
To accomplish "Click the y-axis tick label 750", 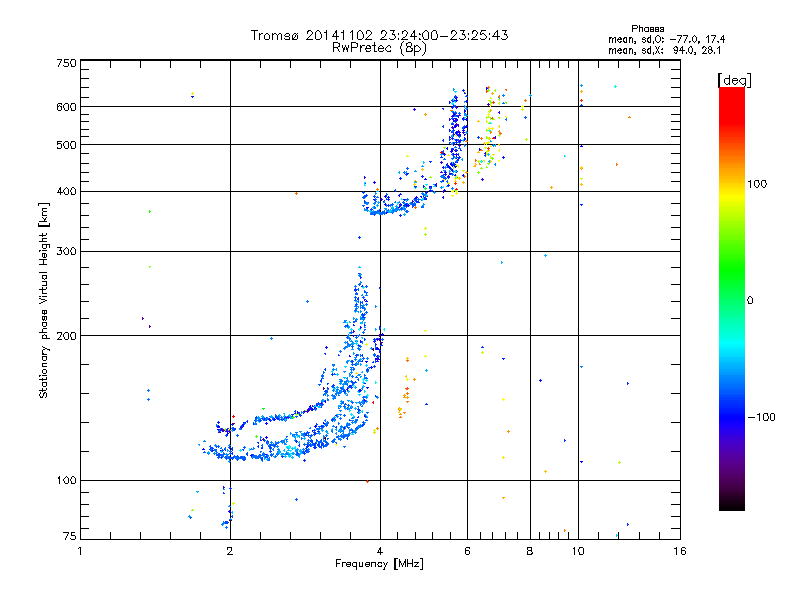I will click(67, 63).
